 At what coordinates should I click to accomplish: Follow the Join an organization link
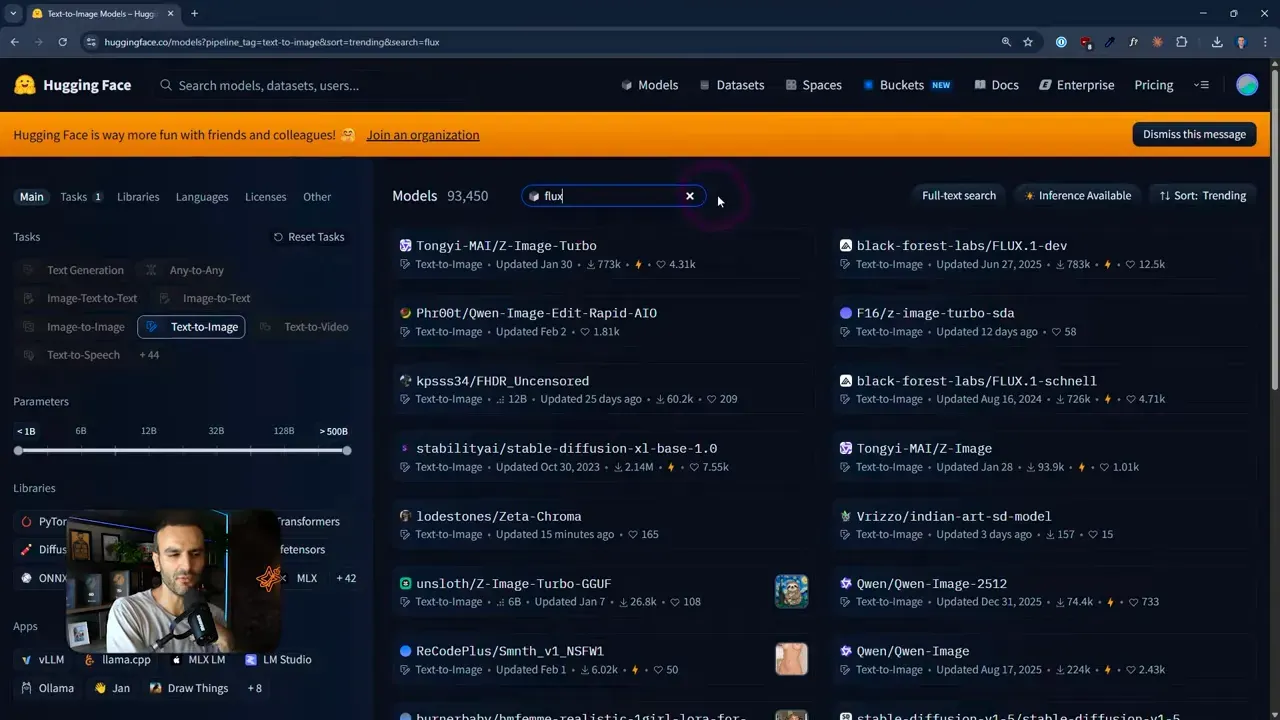(x=422, y=135)
